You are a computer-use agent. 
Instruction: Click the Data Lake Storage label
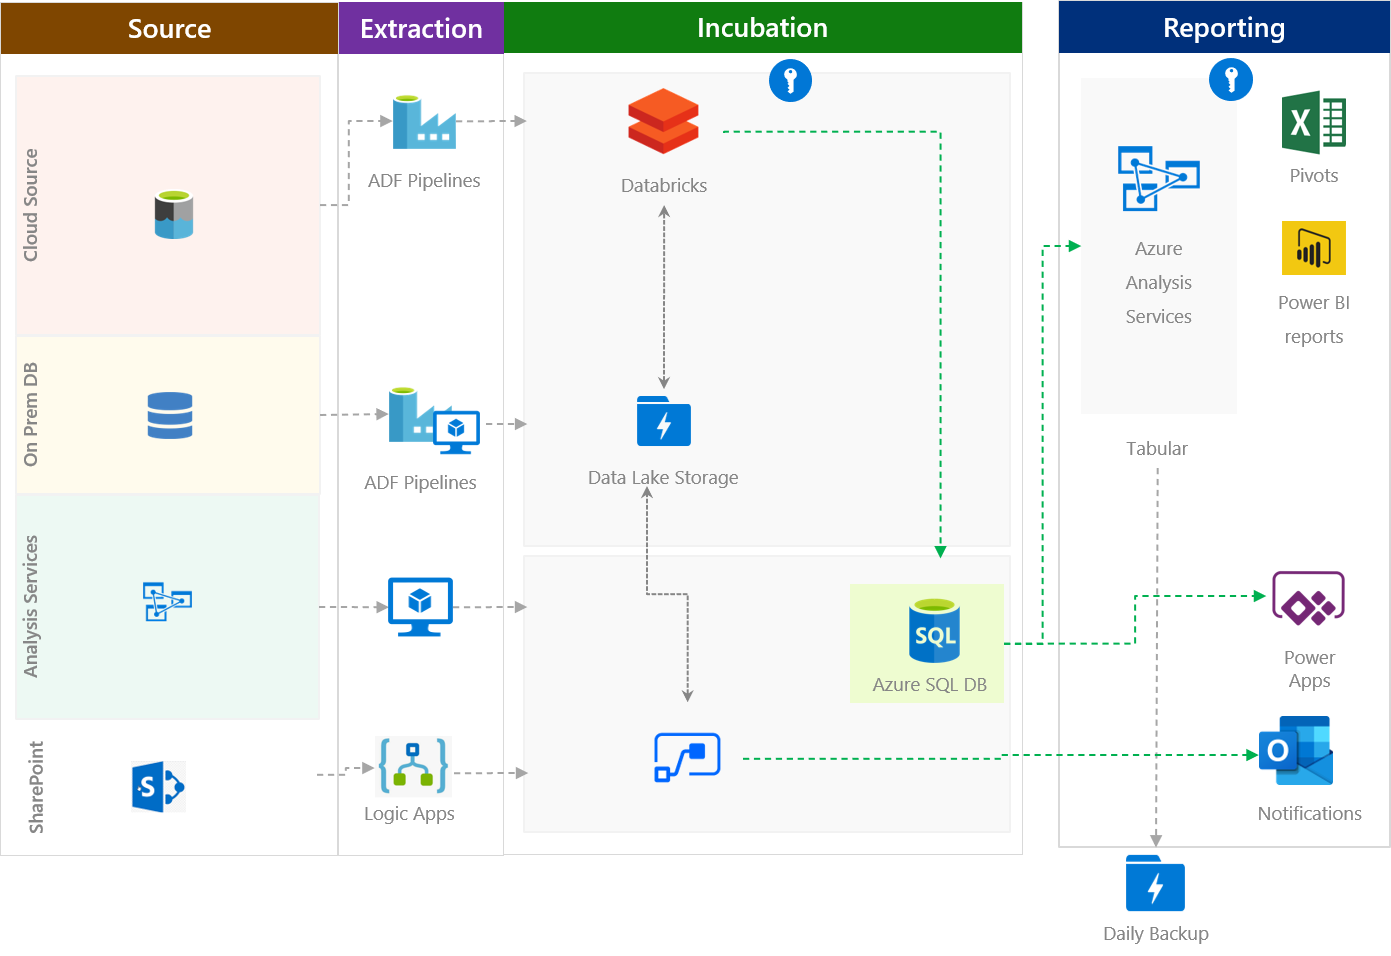coord(663,477)
